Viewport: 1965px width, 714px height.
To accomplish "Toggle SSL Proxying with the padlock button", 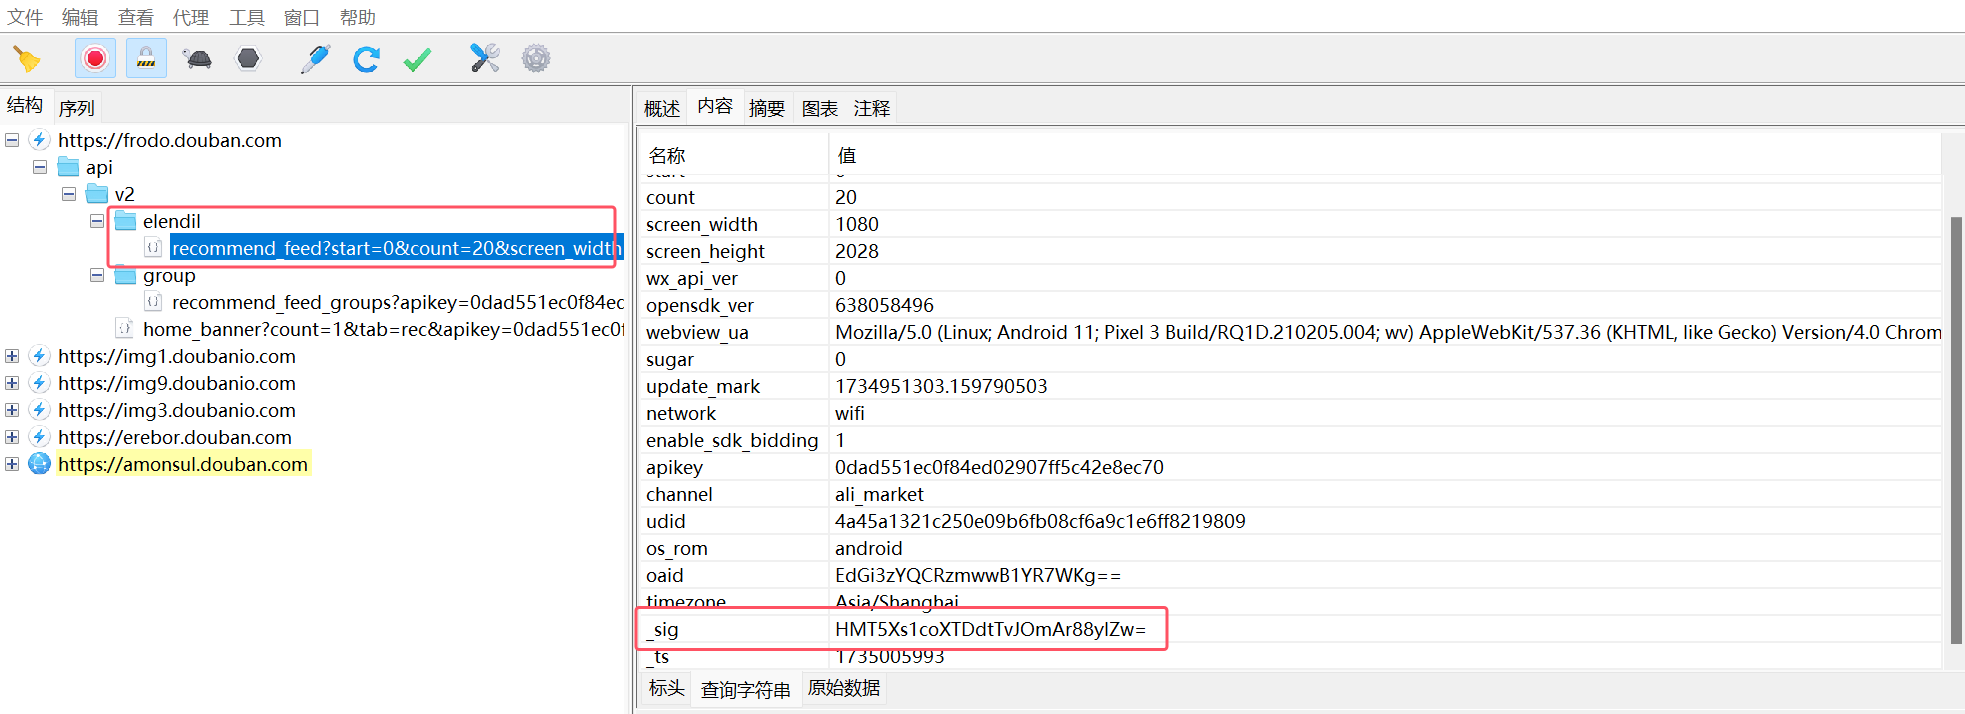I will pos(146,59).
